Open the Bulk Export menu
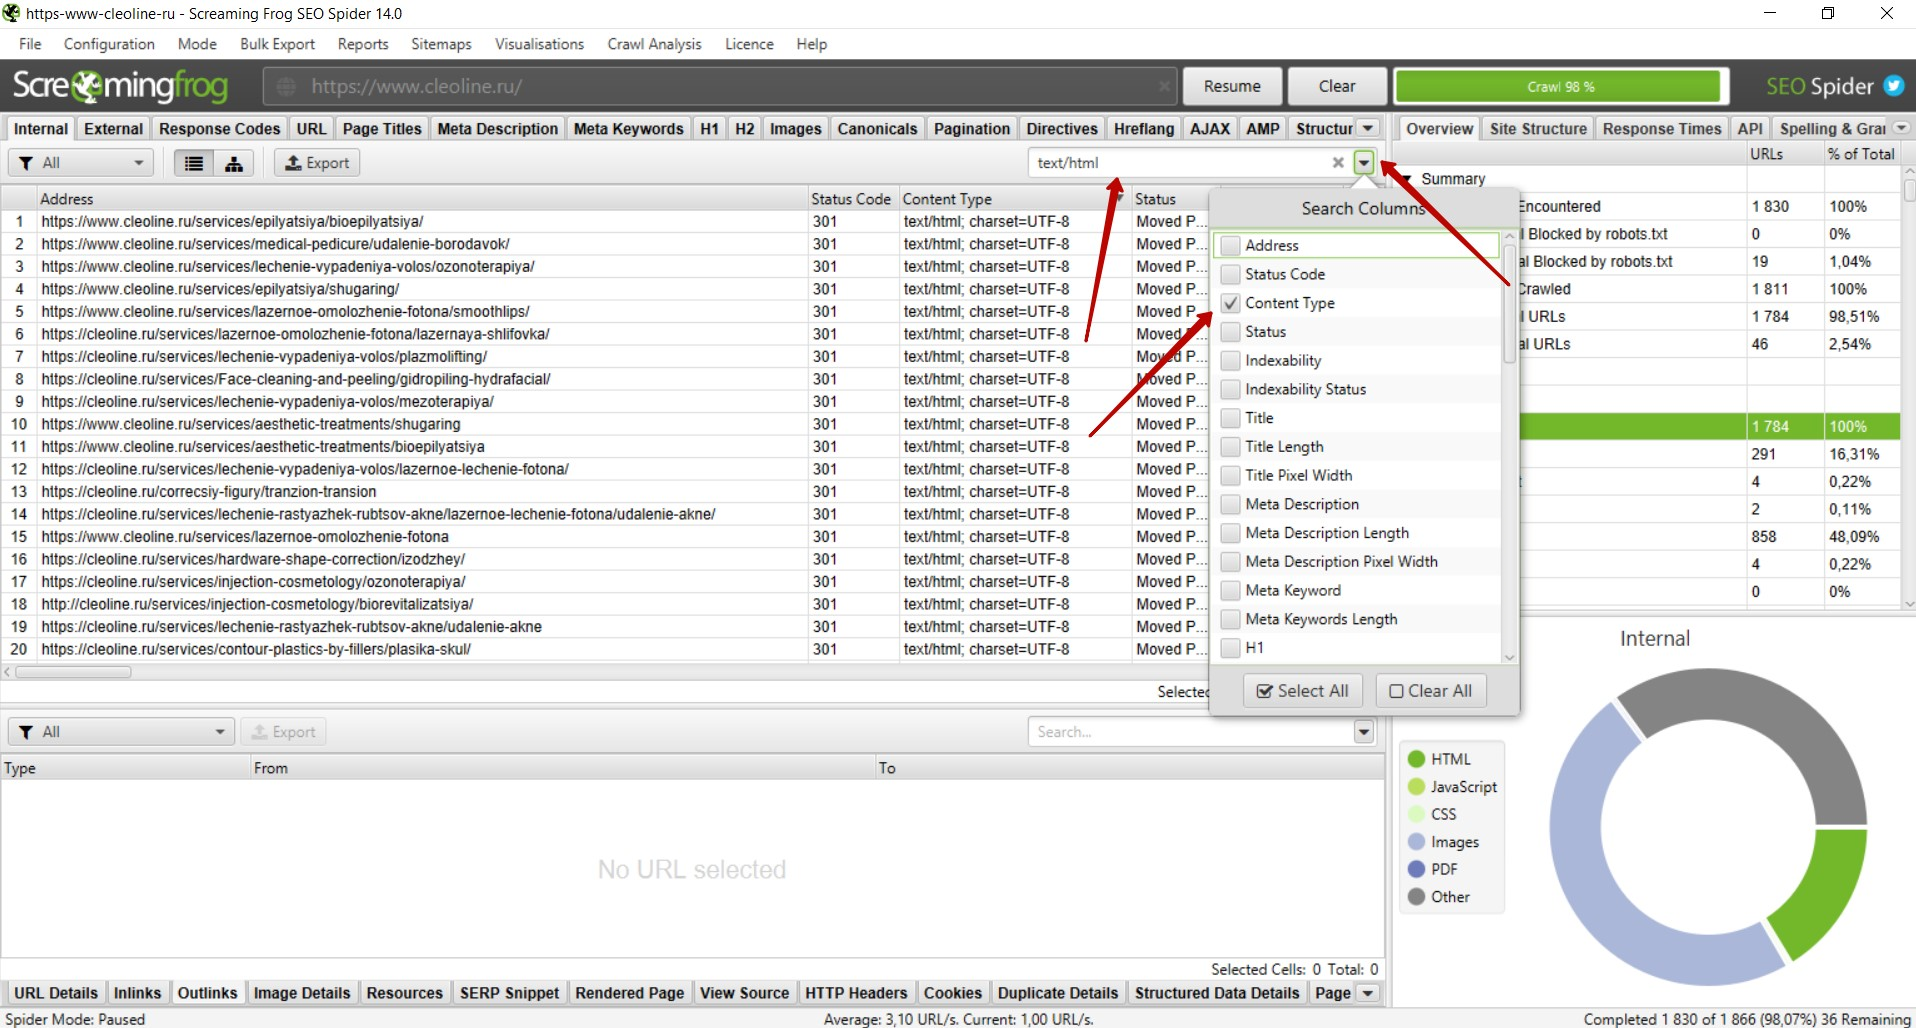The width and height of the screenshot is (1916, 1028). [x=277, y=44]
